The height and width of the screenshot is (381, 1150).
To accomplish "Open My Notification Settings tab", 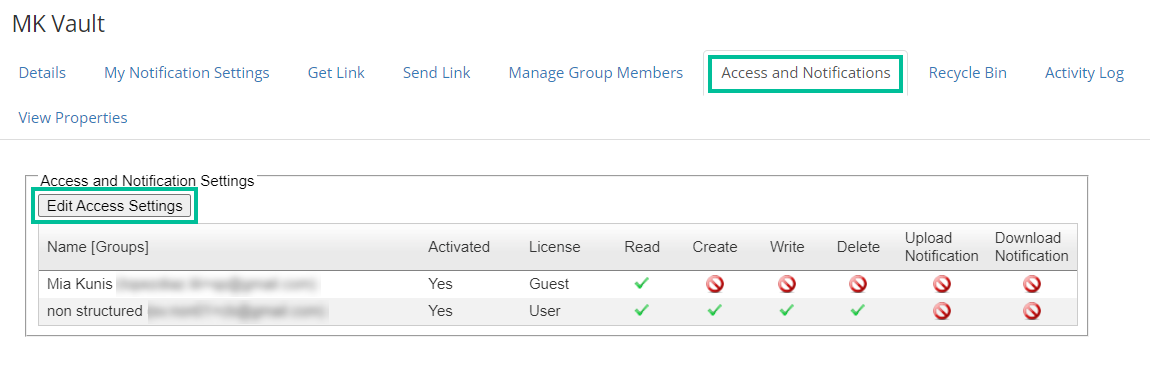I will coord(186,73).
